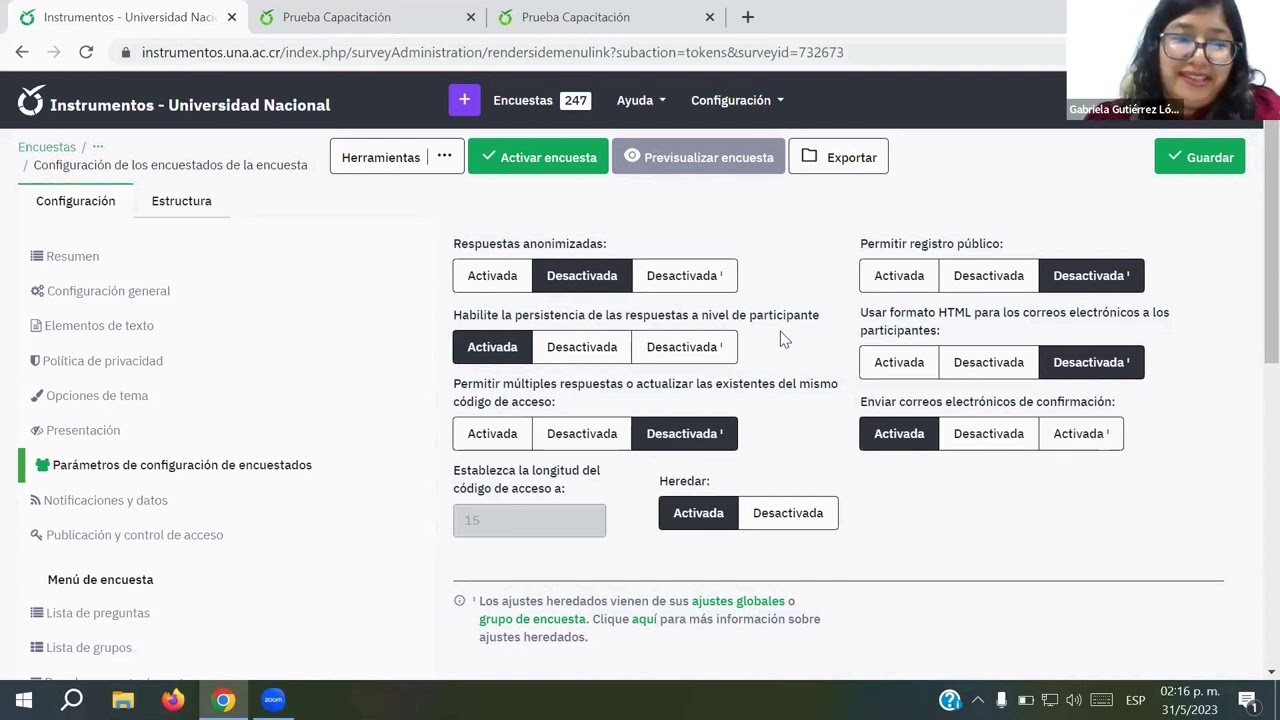This screenshot has height=720, width=1280.
Task: Click the LimeSurvey logo in header
Action: pyautogui.click(x=31, y=101)
